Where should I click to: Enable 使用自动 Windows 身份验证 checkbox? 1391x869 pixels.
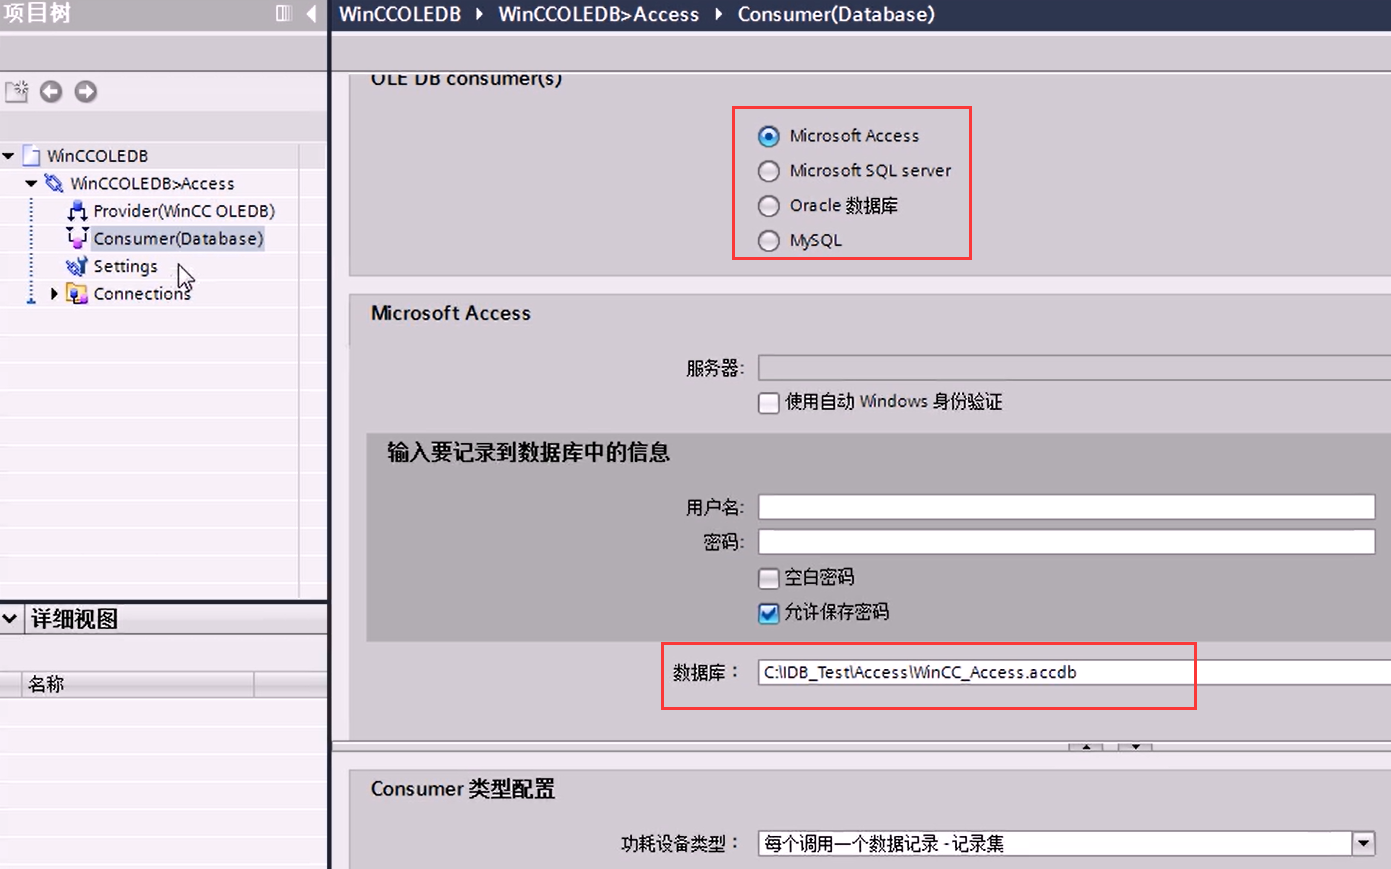pos(769,403)
